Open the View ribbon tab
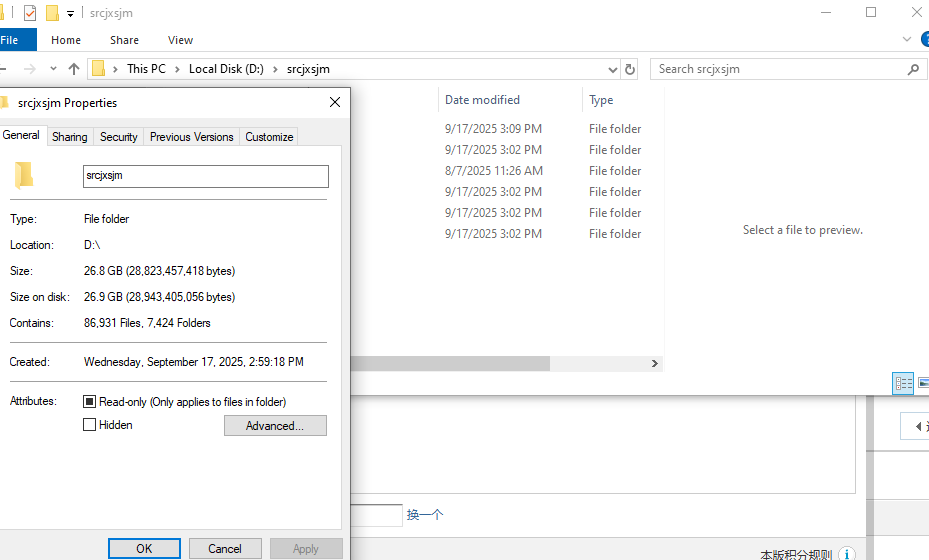Viewport: 929px width, 560px height. [x=180, y=40]
